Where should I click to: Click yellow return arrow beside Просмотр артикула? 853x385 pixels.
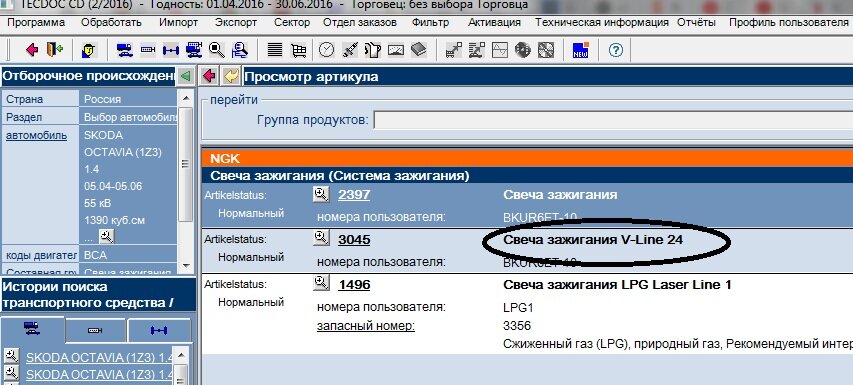pos(231,76)
